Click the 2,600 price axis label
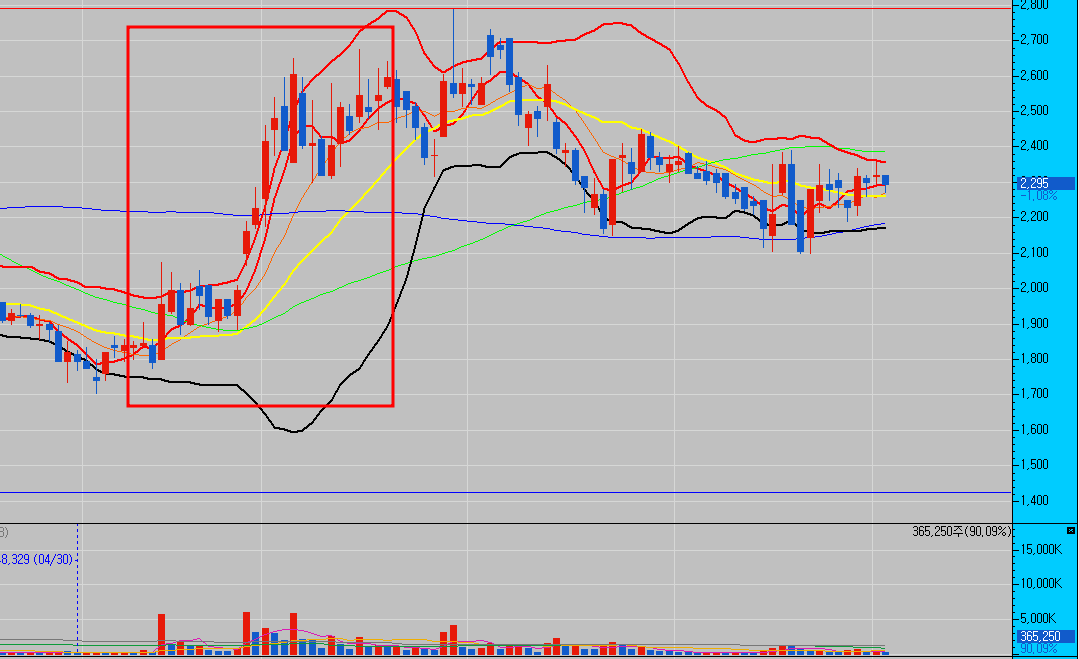The width and height of the screenshot is (1079, 659). click(1034, 75)
